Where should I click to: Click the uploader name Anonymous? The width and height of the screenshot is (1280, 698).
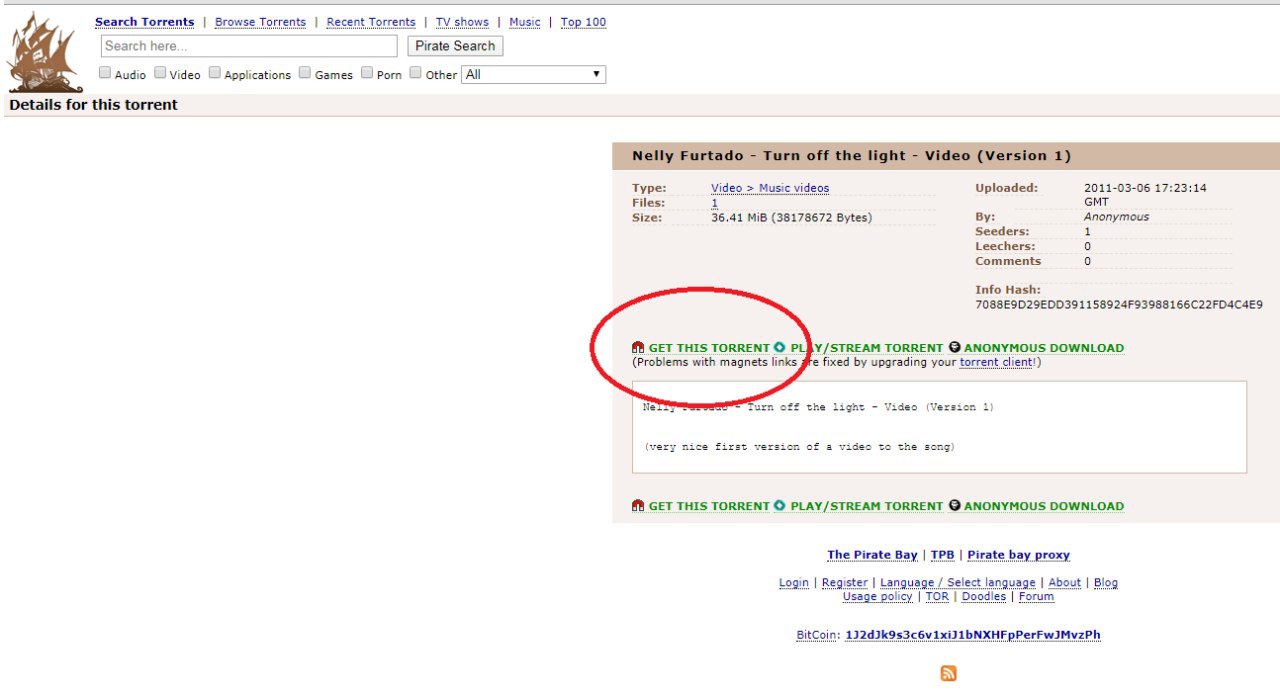pos(1116,217)
